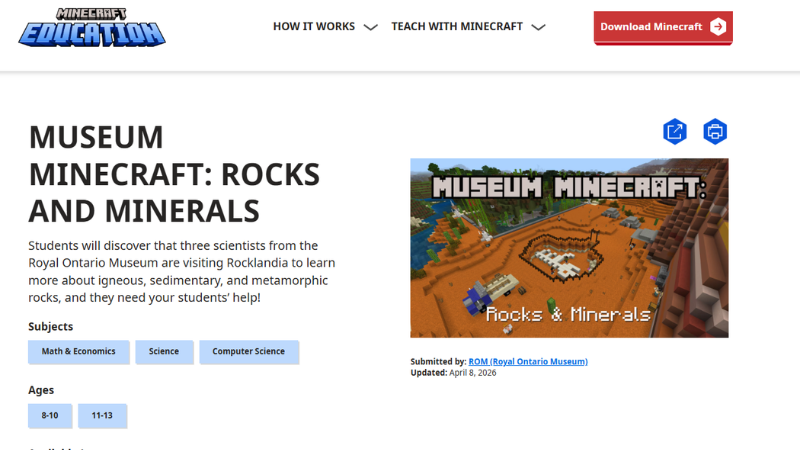Screen dimensions: 800x450
Task: Click the Download Minecraft button
Action: click(663, 28)
